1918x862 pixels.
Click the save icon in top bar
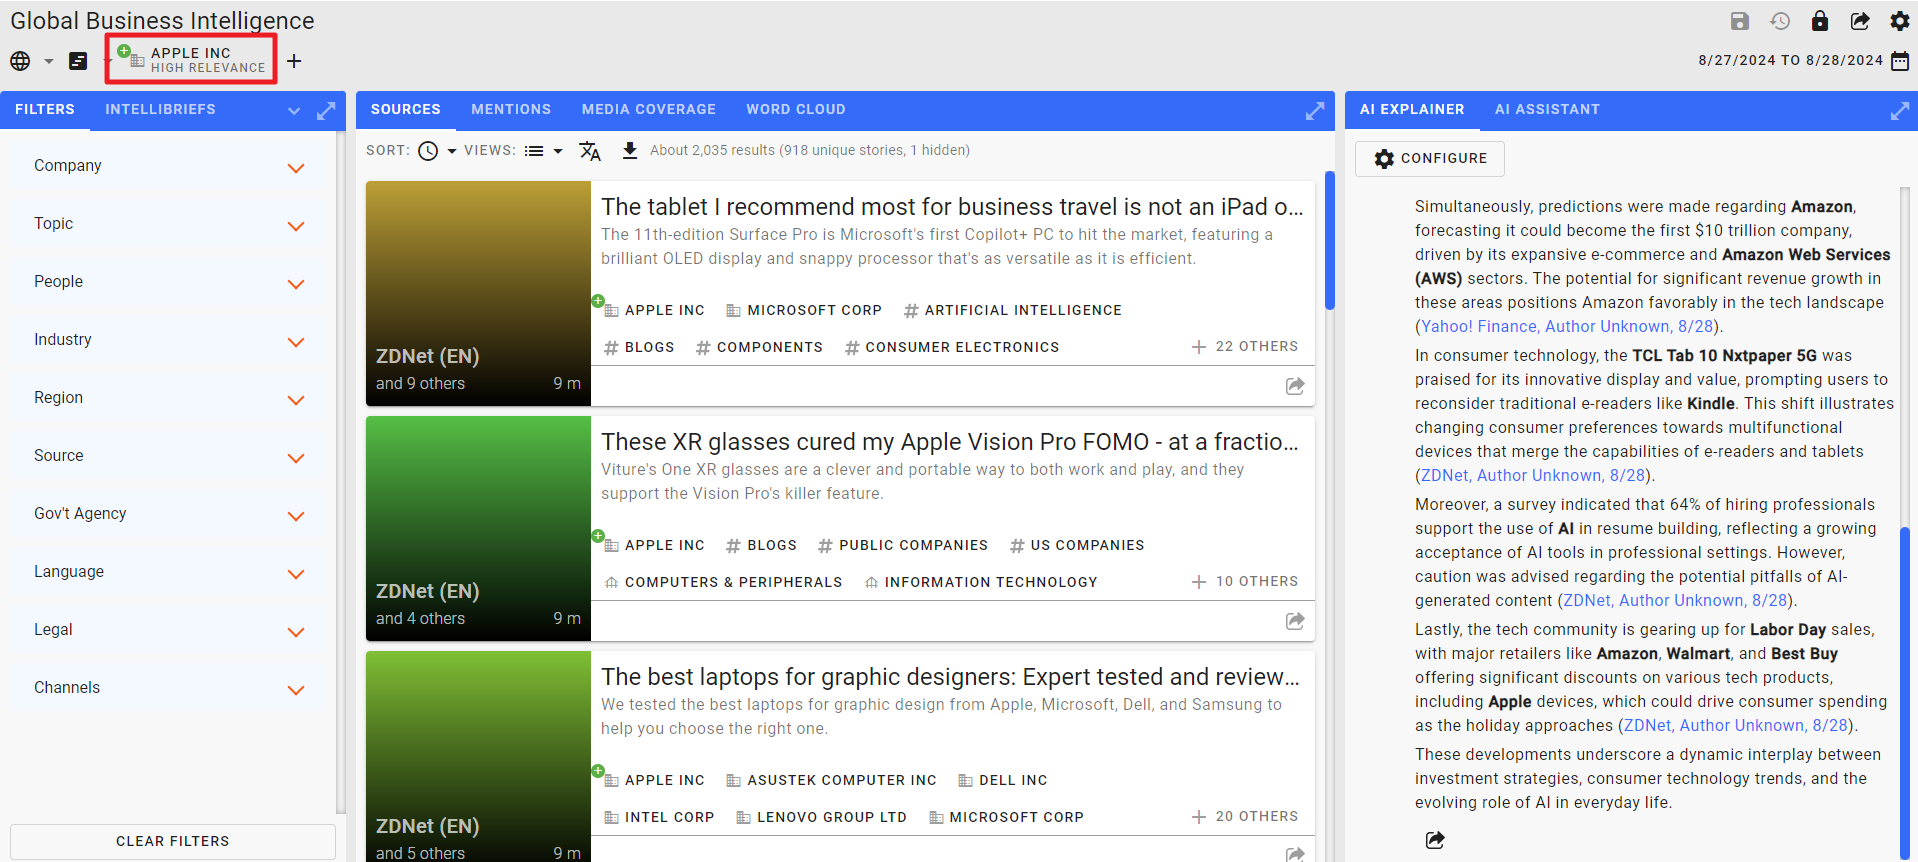click(1740, 21)
